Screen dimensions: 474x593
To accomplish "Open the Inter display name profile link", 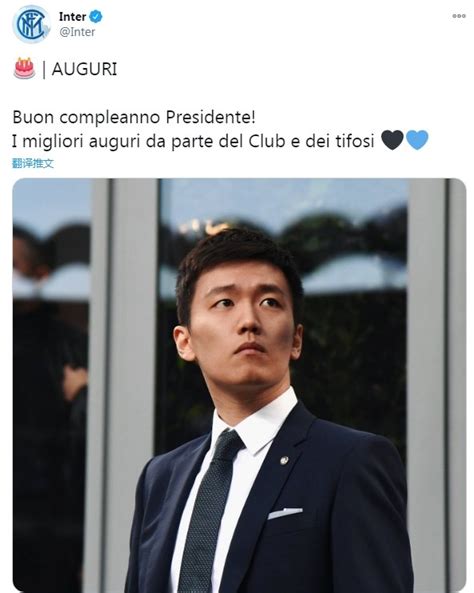I will (x=72, y=17).
